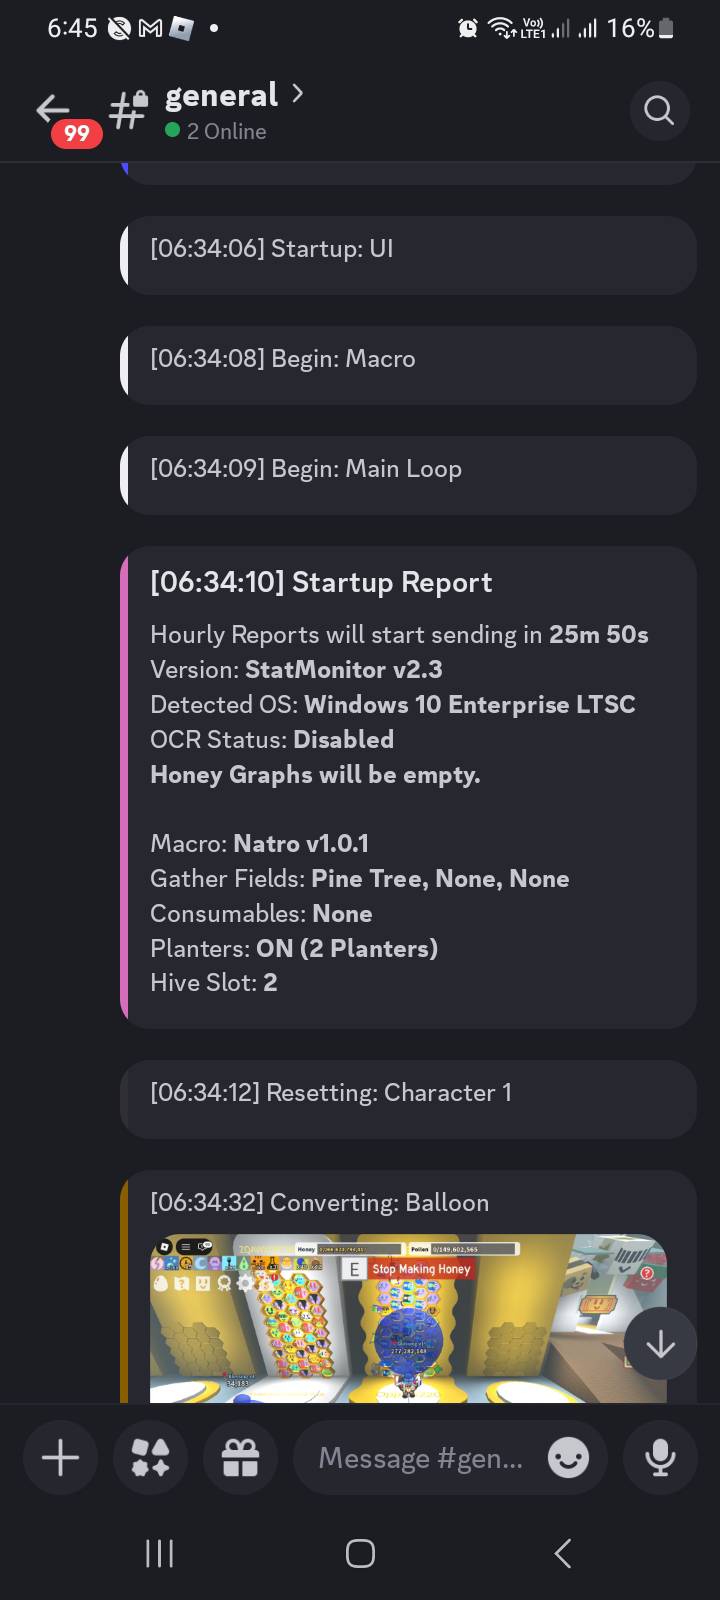Open the Apps shortcut icon
Image resolution: width=720 pixels, height=1600 pixels.
[x=150, y=1457]
